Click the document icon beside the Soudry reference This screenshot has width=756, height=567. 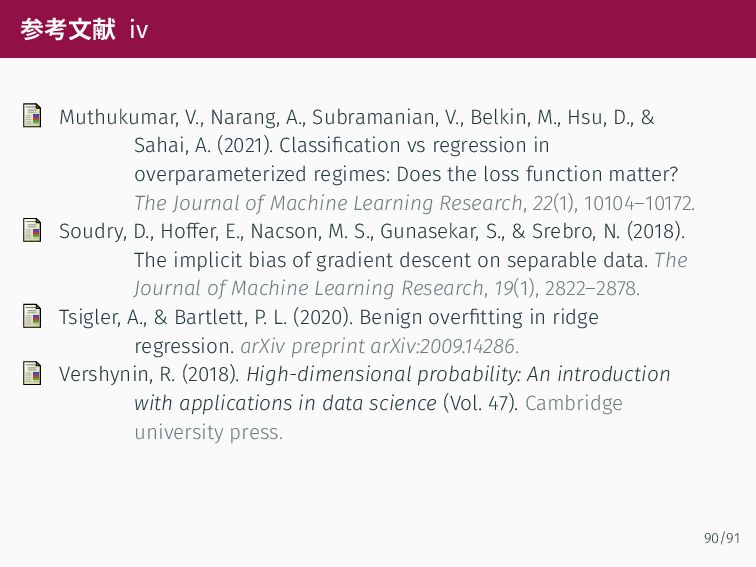[x=32, y=230]
